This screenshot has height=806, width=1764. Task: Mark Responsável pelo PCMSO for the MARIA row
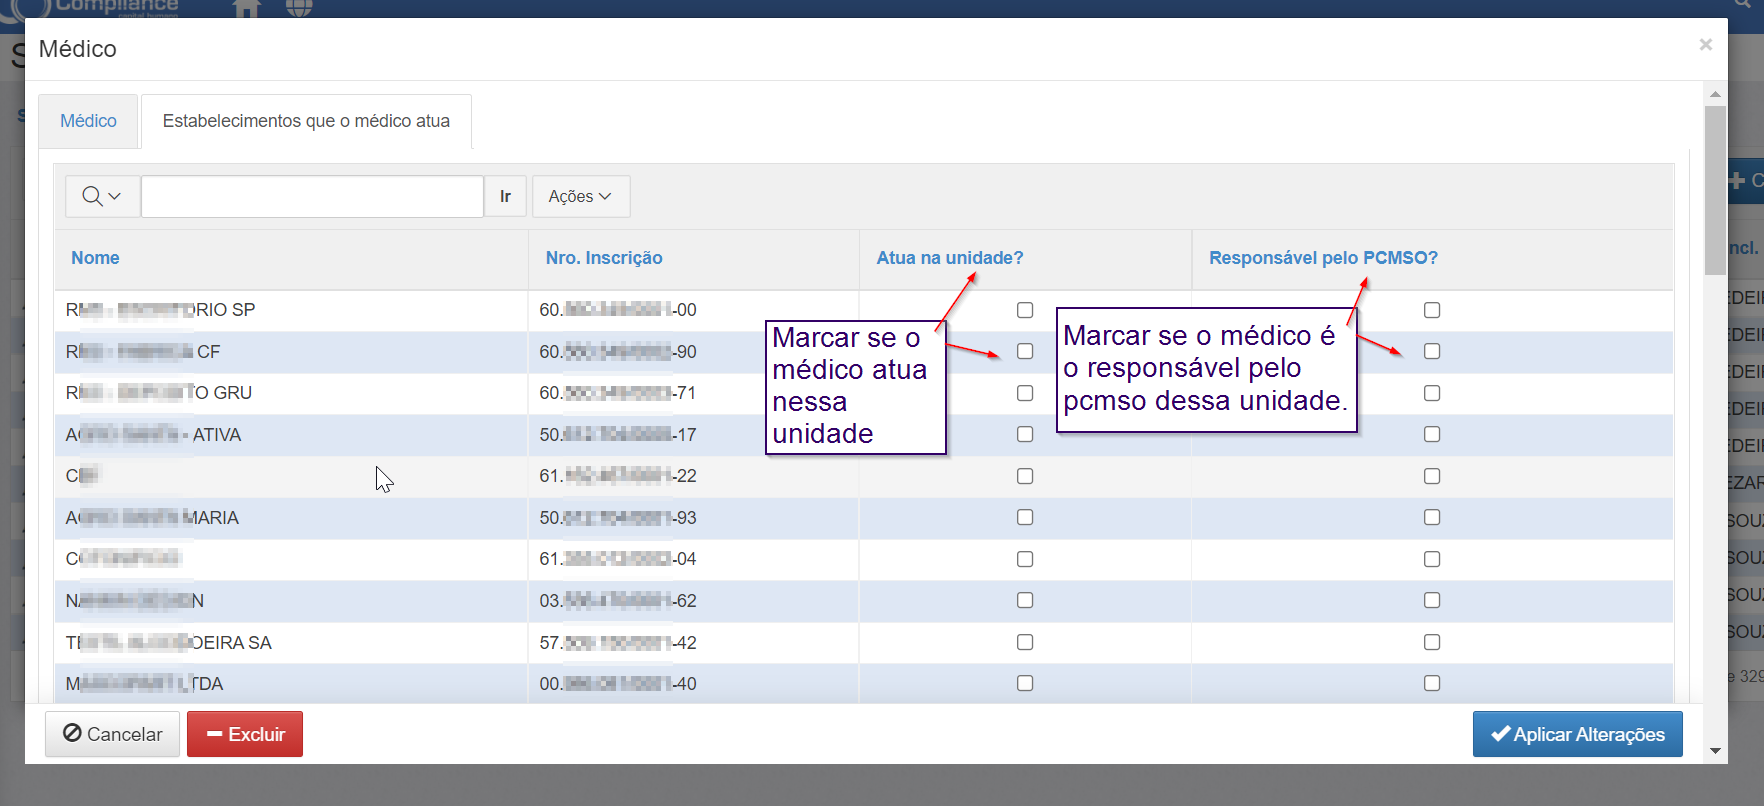click(x=1432, y=517)
